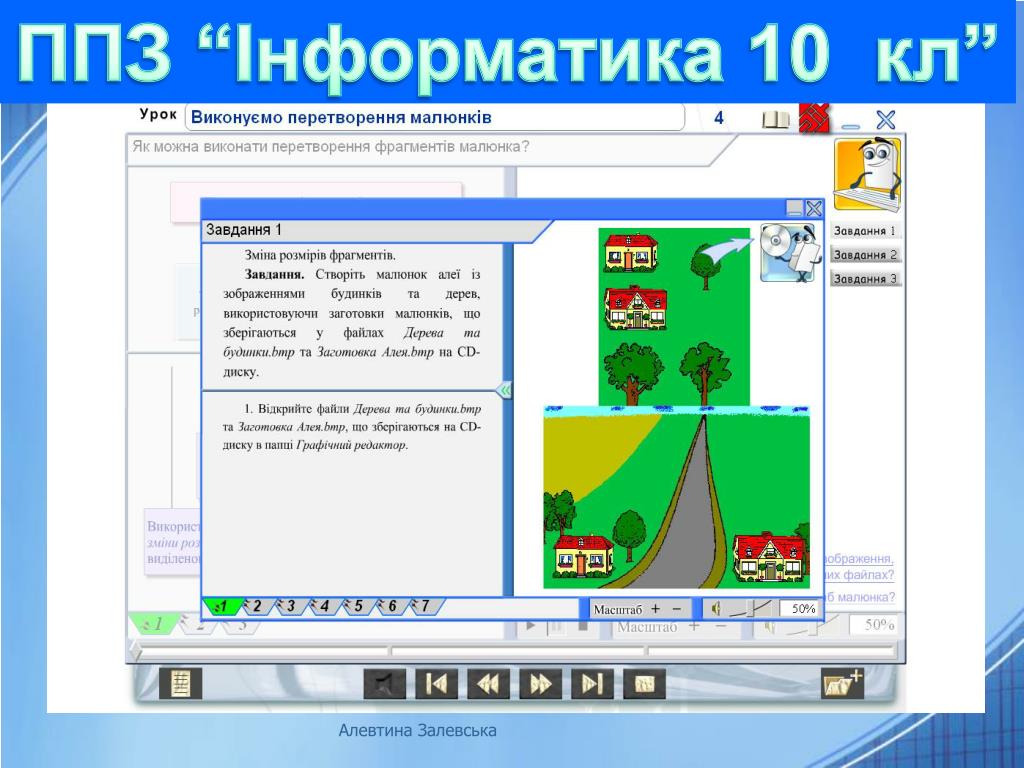Click author name Алевтина Залевська

pyautogui.click(x=417, y=730)
